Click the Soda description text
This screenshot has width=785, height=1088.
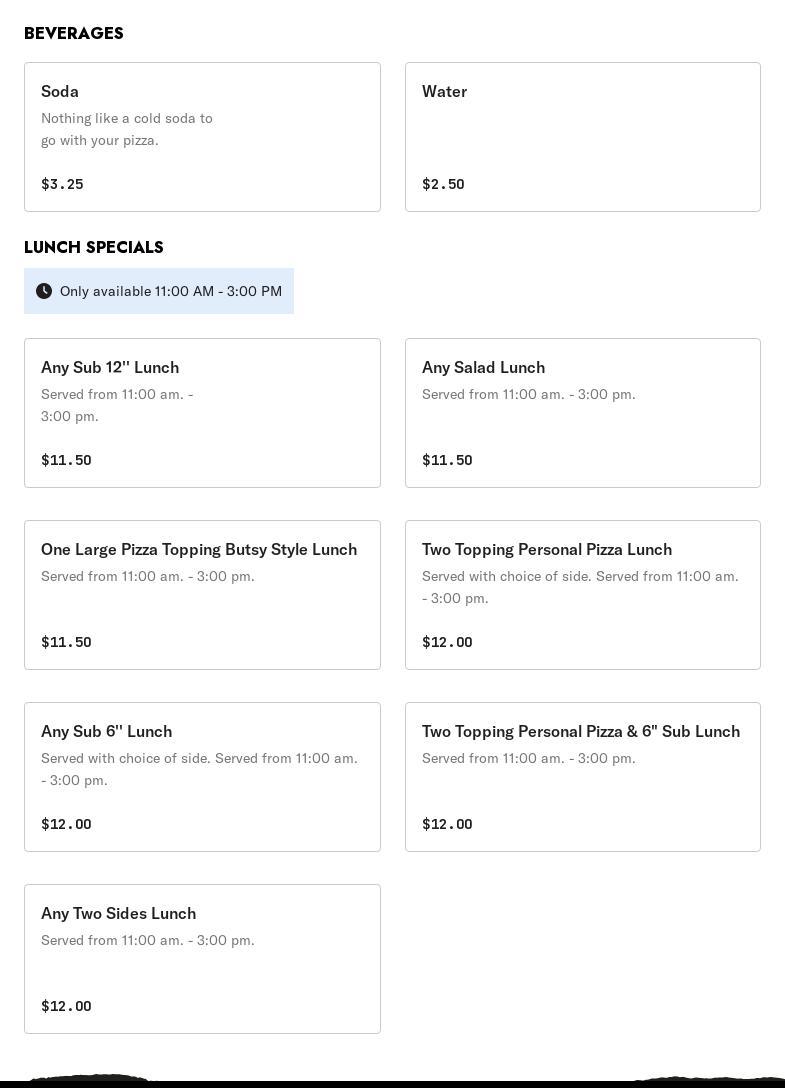coord(127,129)
